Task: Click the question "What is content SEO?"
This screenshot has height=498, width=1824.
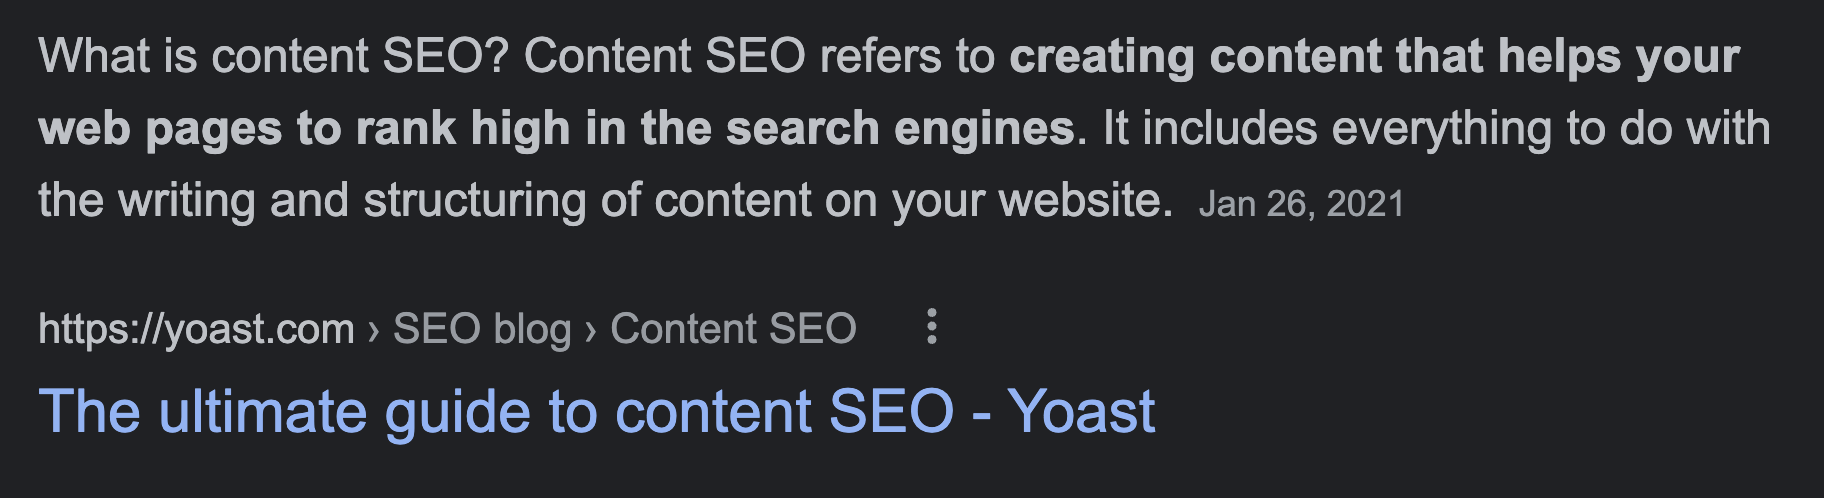Action: tap(274, 56)
